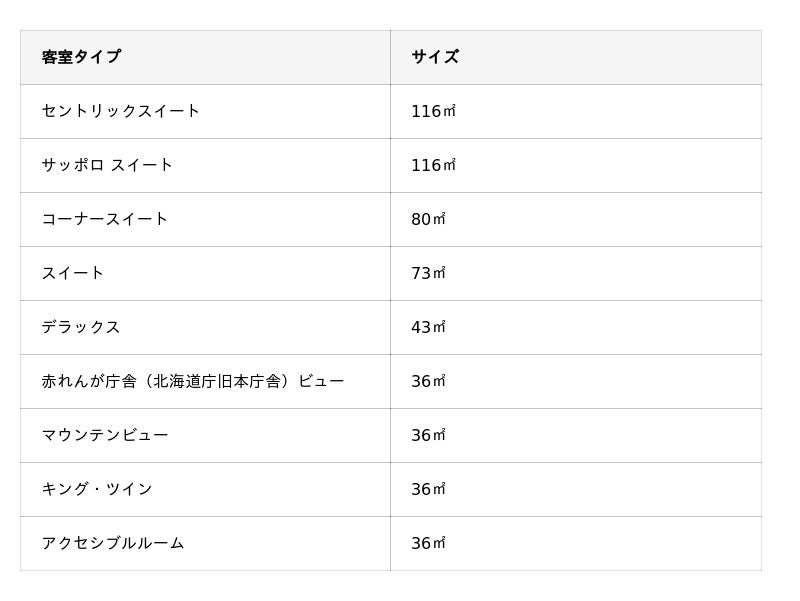Viewport: 800px width, 601px height.
Task: Click the コーナースイート cell
Action: coord(105,219)
